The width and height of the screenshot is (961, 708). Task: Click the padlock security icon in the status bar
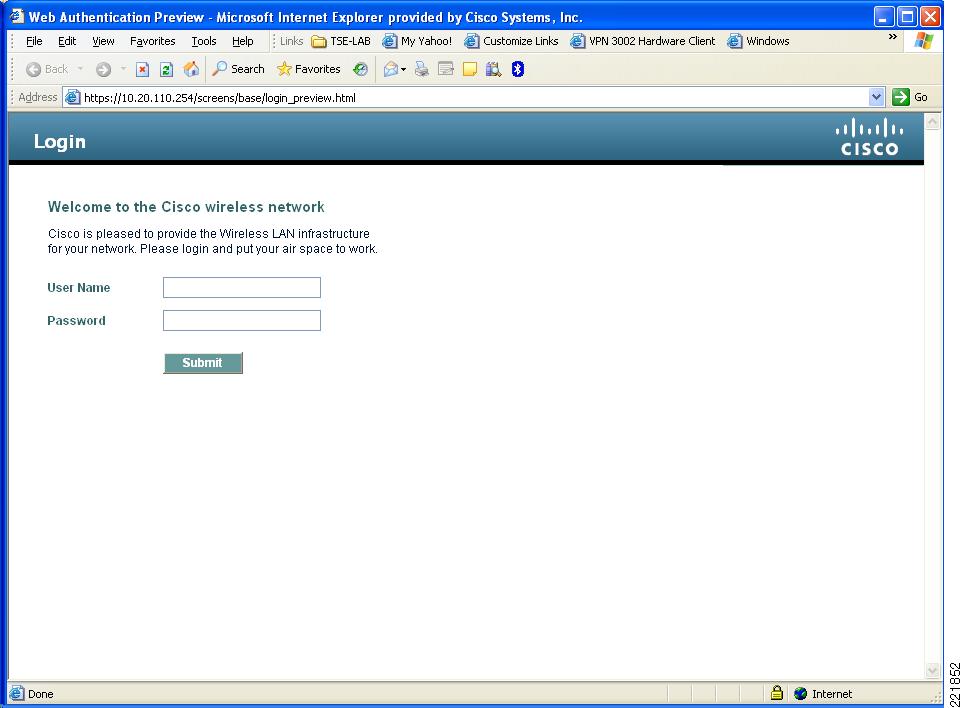[777, 693]
